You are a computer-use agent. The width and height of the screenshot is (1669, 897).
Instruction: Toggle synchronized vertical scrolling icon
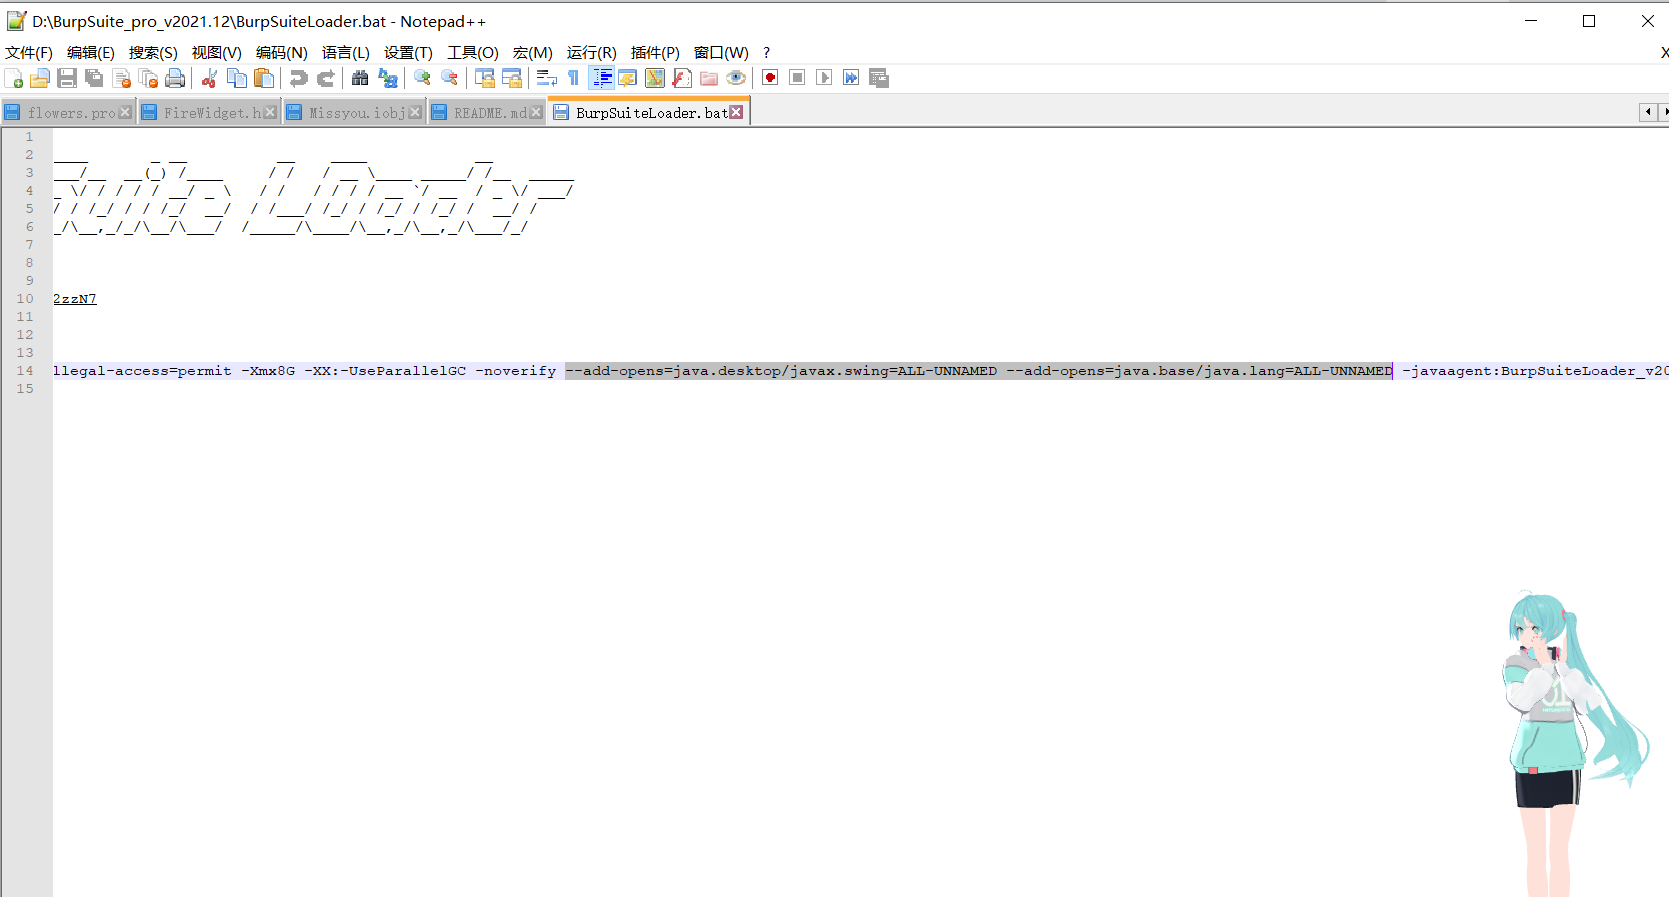point(485,78)
